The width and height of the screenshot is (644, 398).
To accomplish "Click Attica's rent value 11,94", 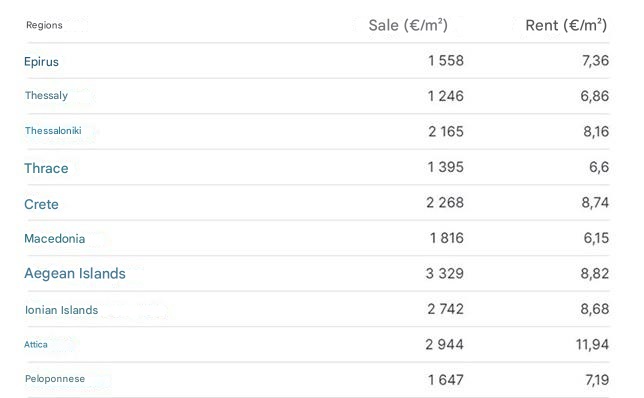I will [x=592, y=344].
